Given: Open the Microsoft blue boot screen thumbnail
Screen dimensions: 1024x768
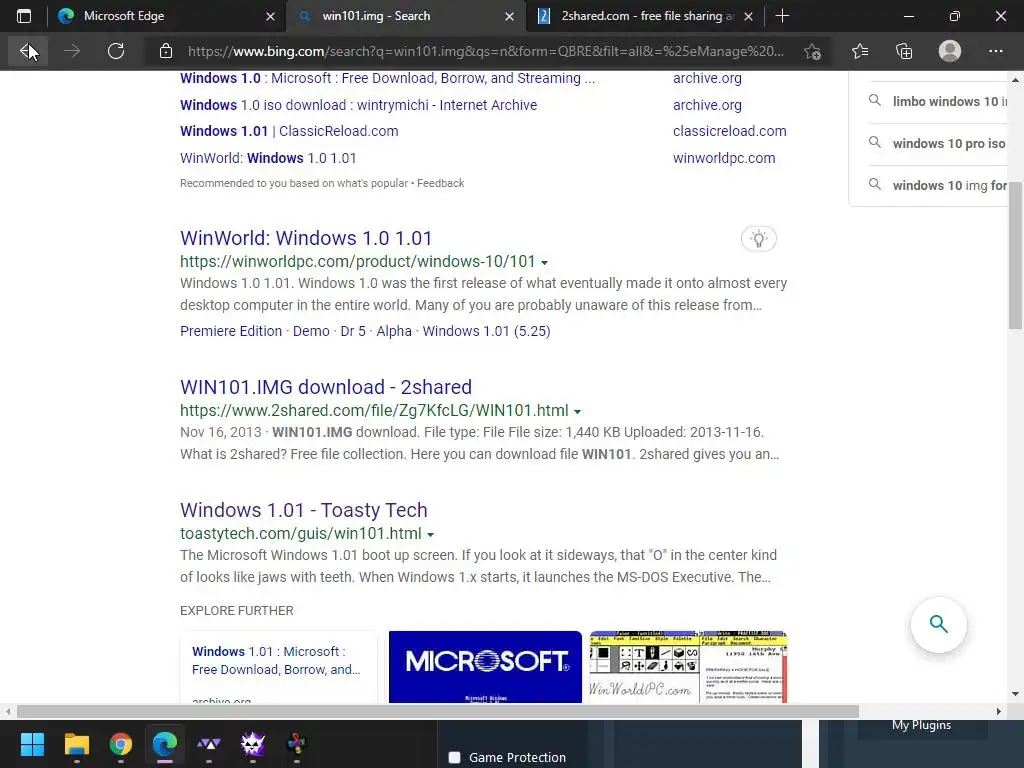Looking at the screenshot, I should pyautogui.click(x=485, y=667).
